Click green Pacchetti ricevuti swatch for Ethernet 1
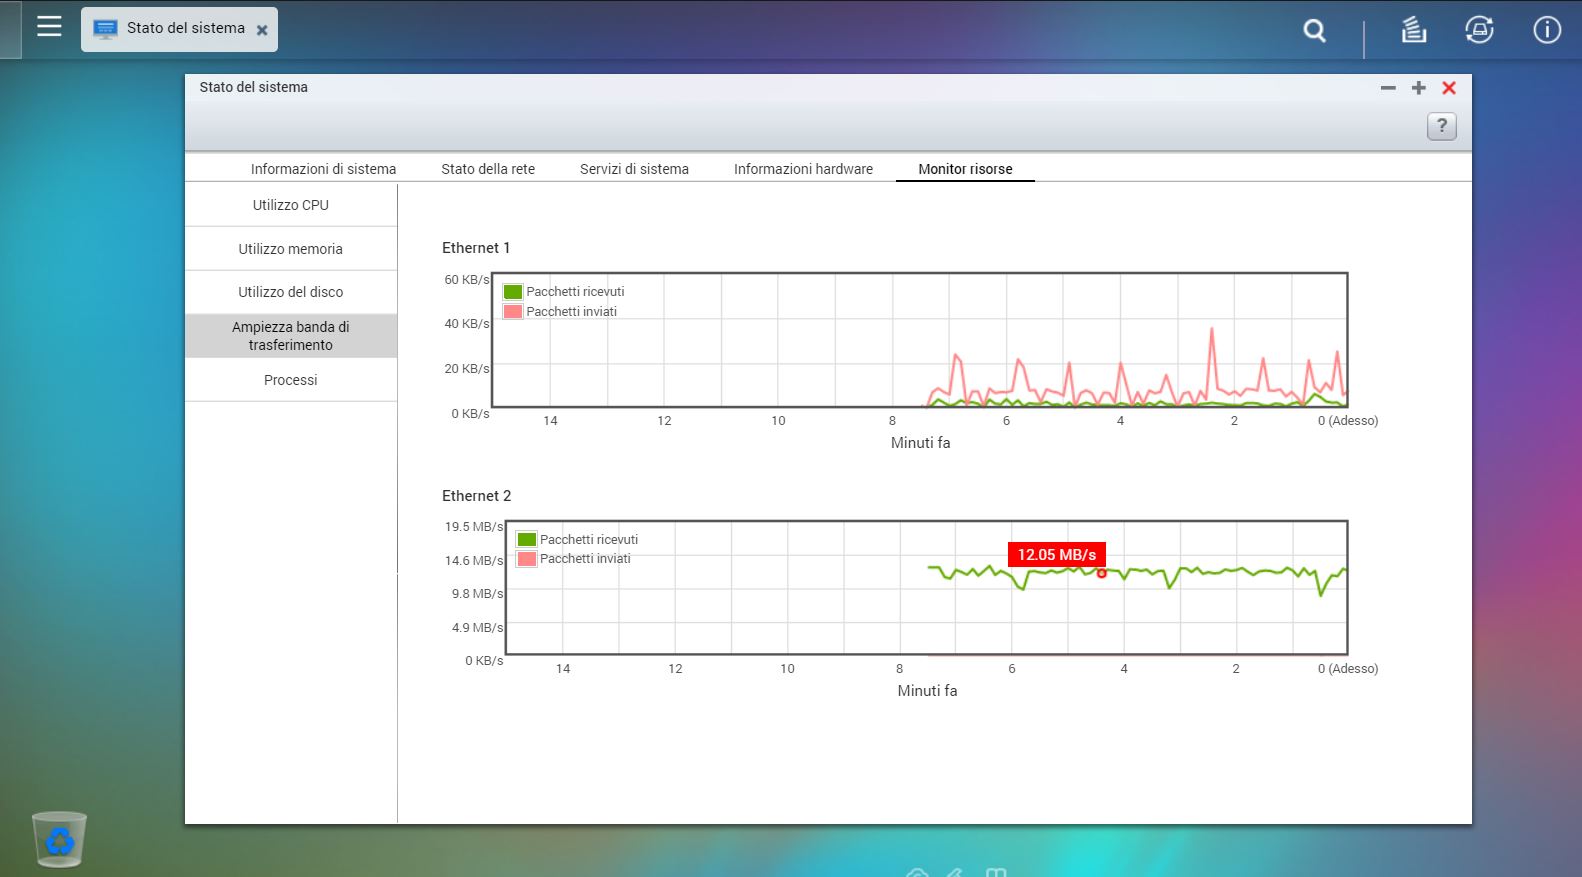The height and width of the screenshot is (877, 1582). (513, 292)
